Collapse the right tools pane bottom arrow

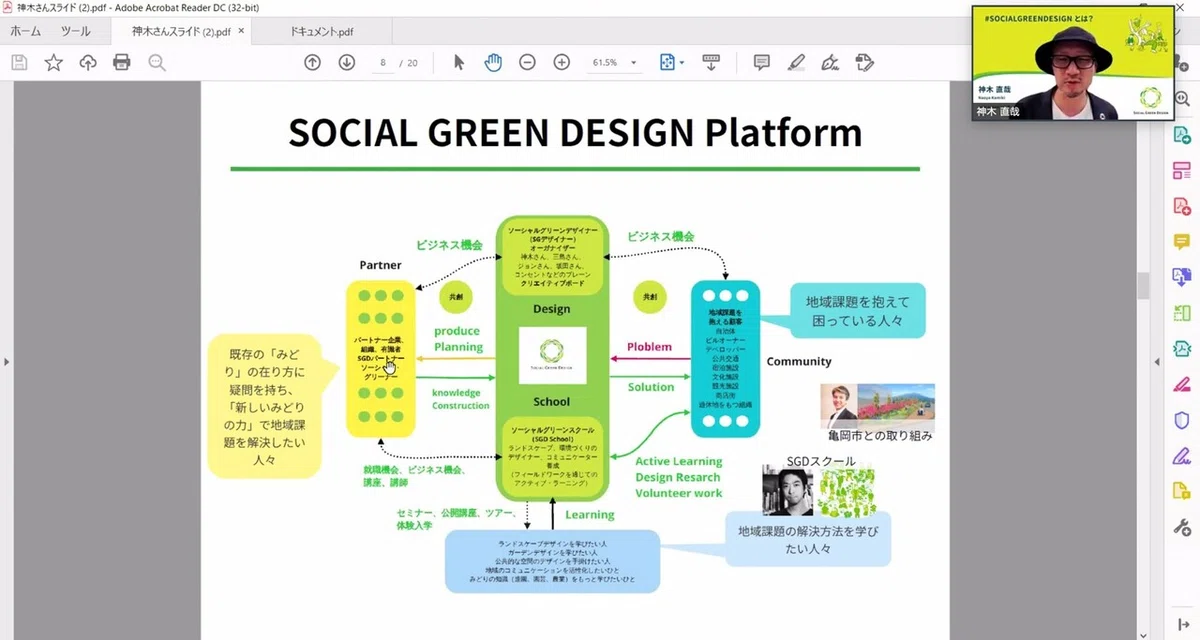pos(1182,624)
